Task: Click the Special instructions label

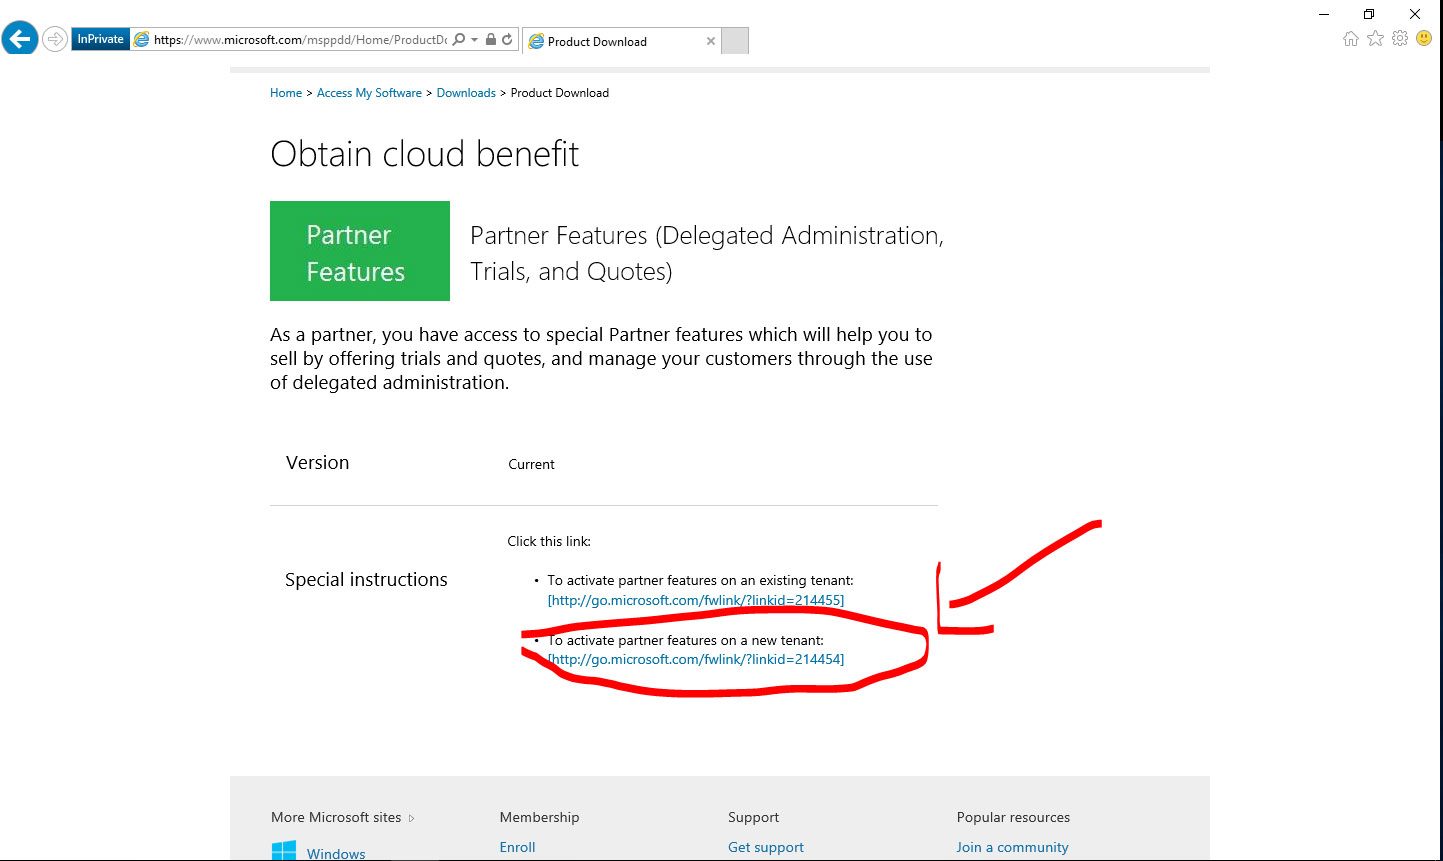Action: pos(366,580)
